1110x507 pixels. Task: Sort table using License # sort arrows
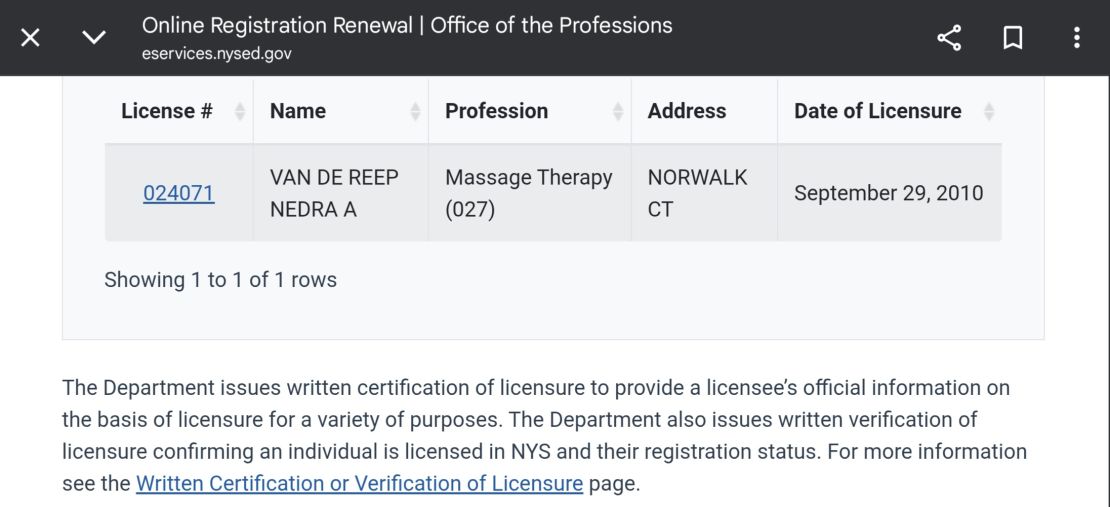click(240, 112)
